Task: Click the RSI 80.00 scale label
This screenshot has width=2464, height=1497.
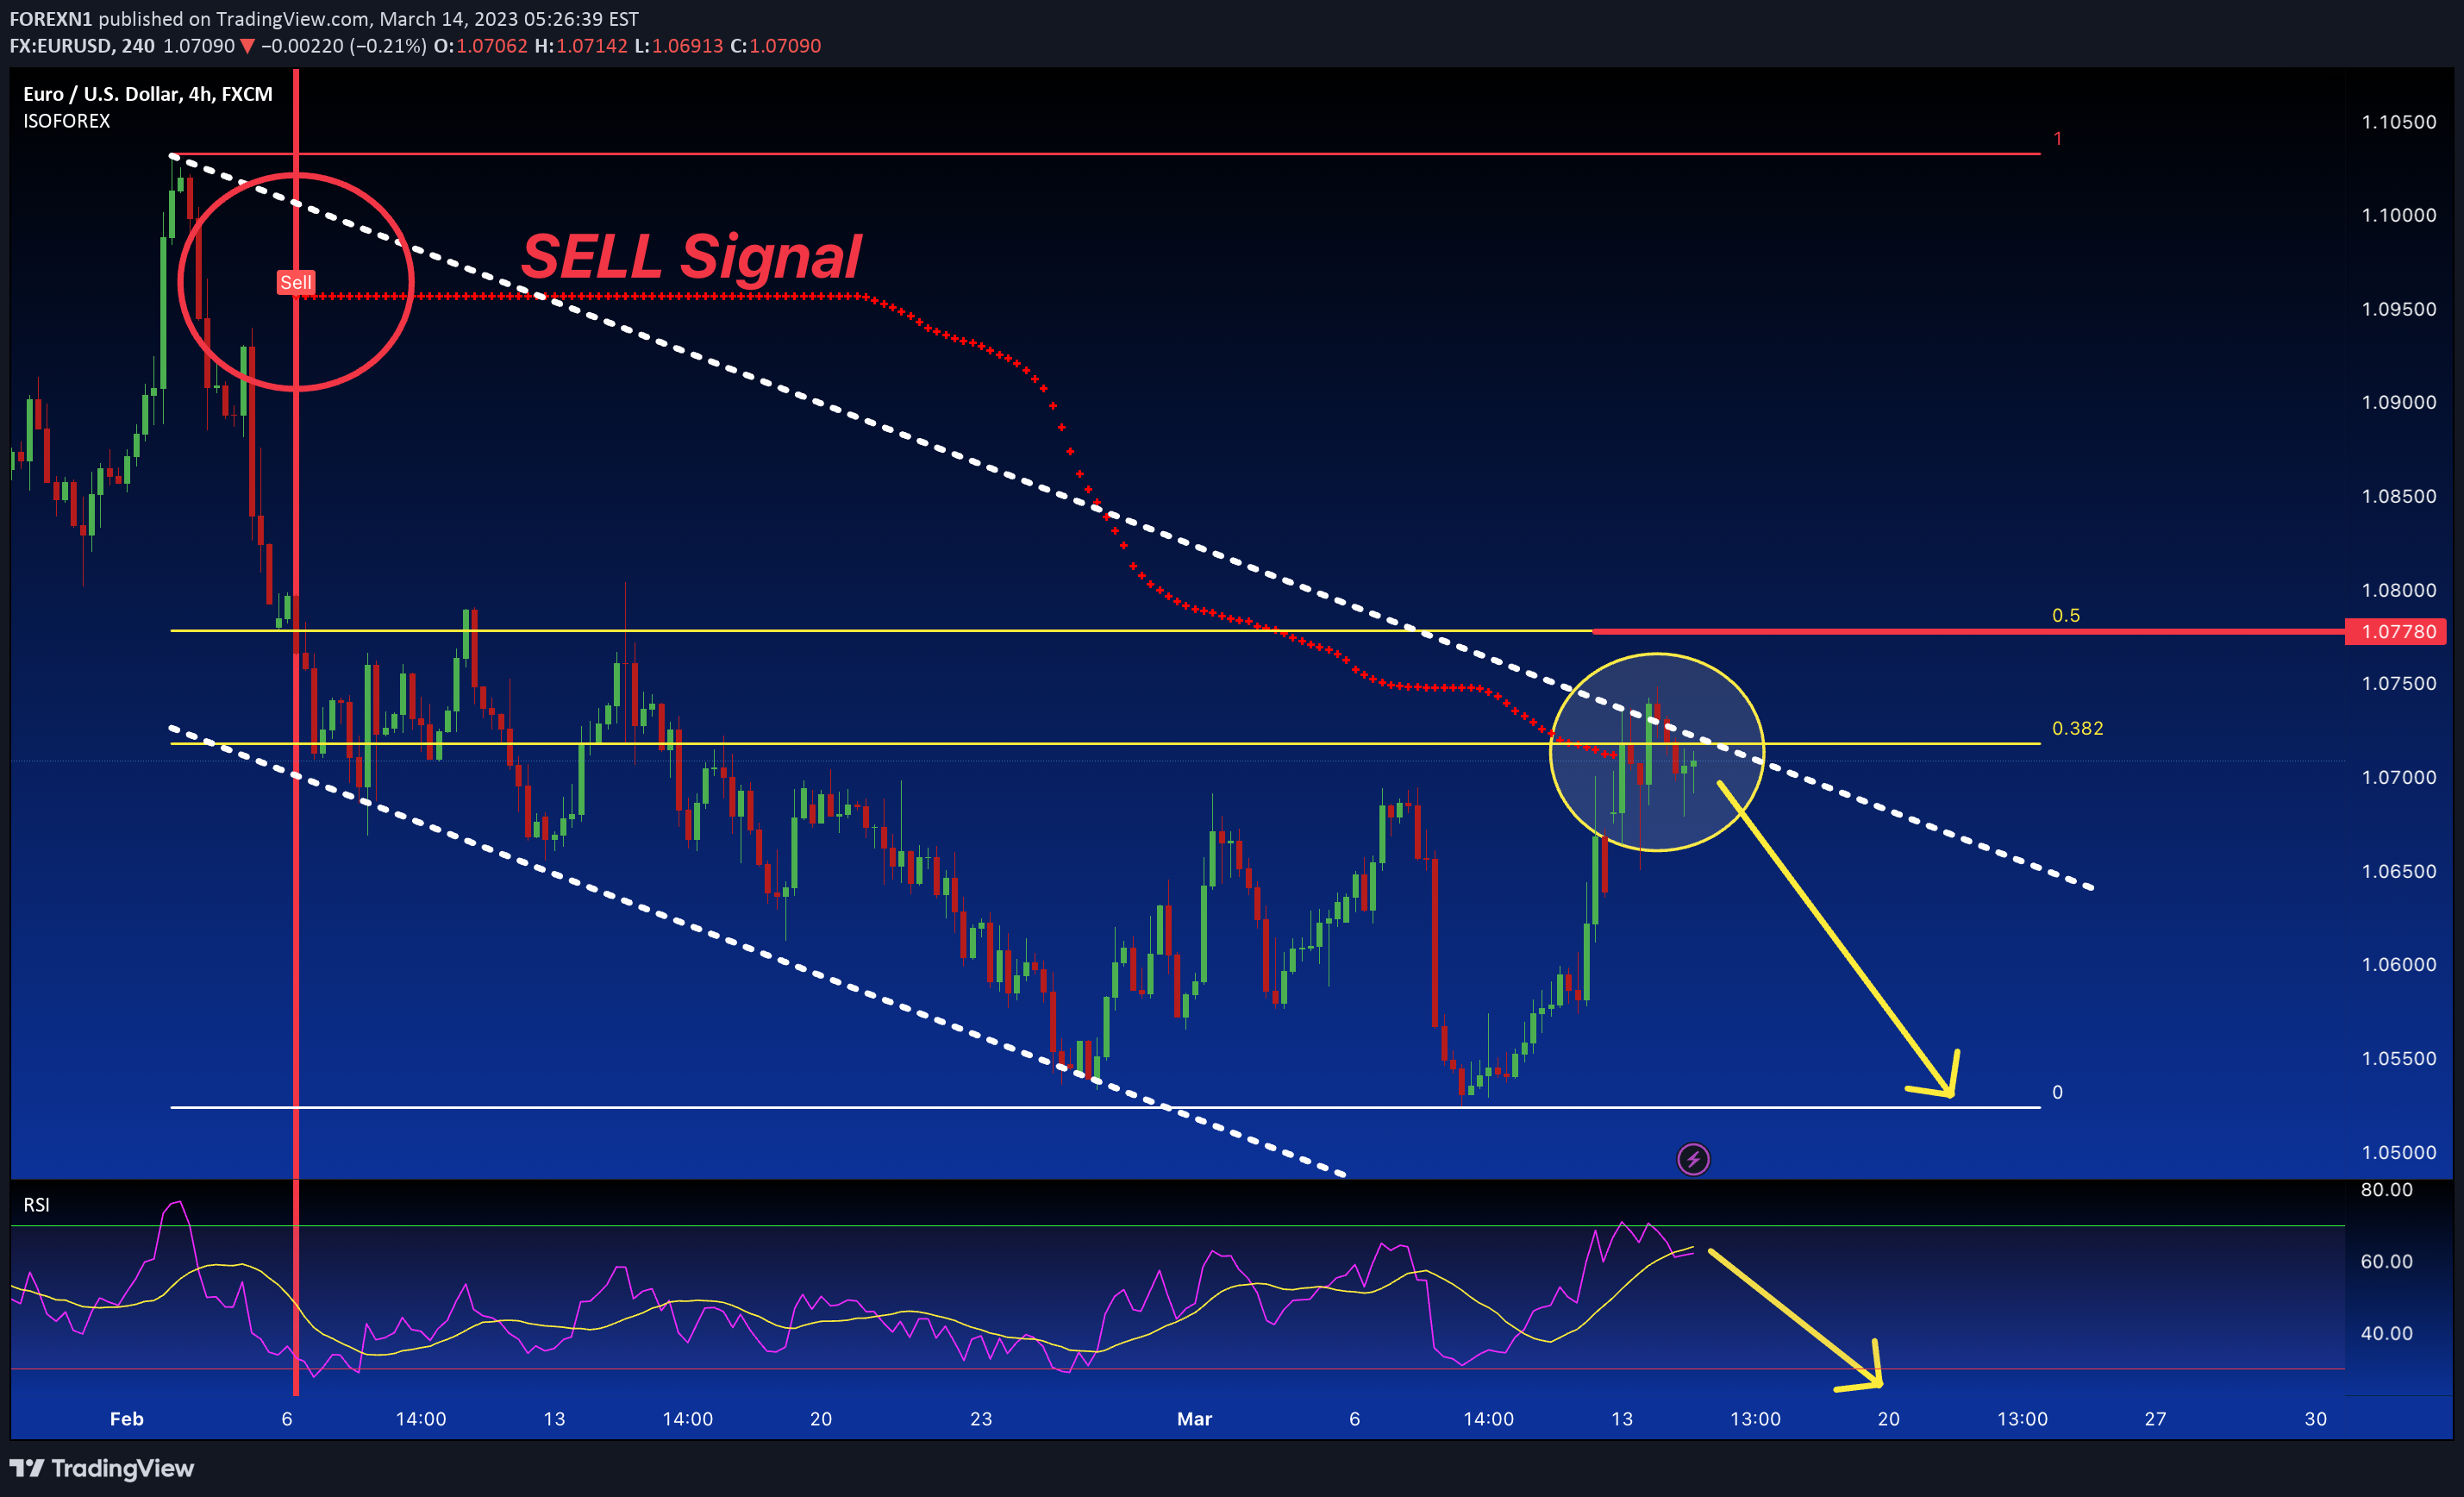Action: (2386, 1189)
